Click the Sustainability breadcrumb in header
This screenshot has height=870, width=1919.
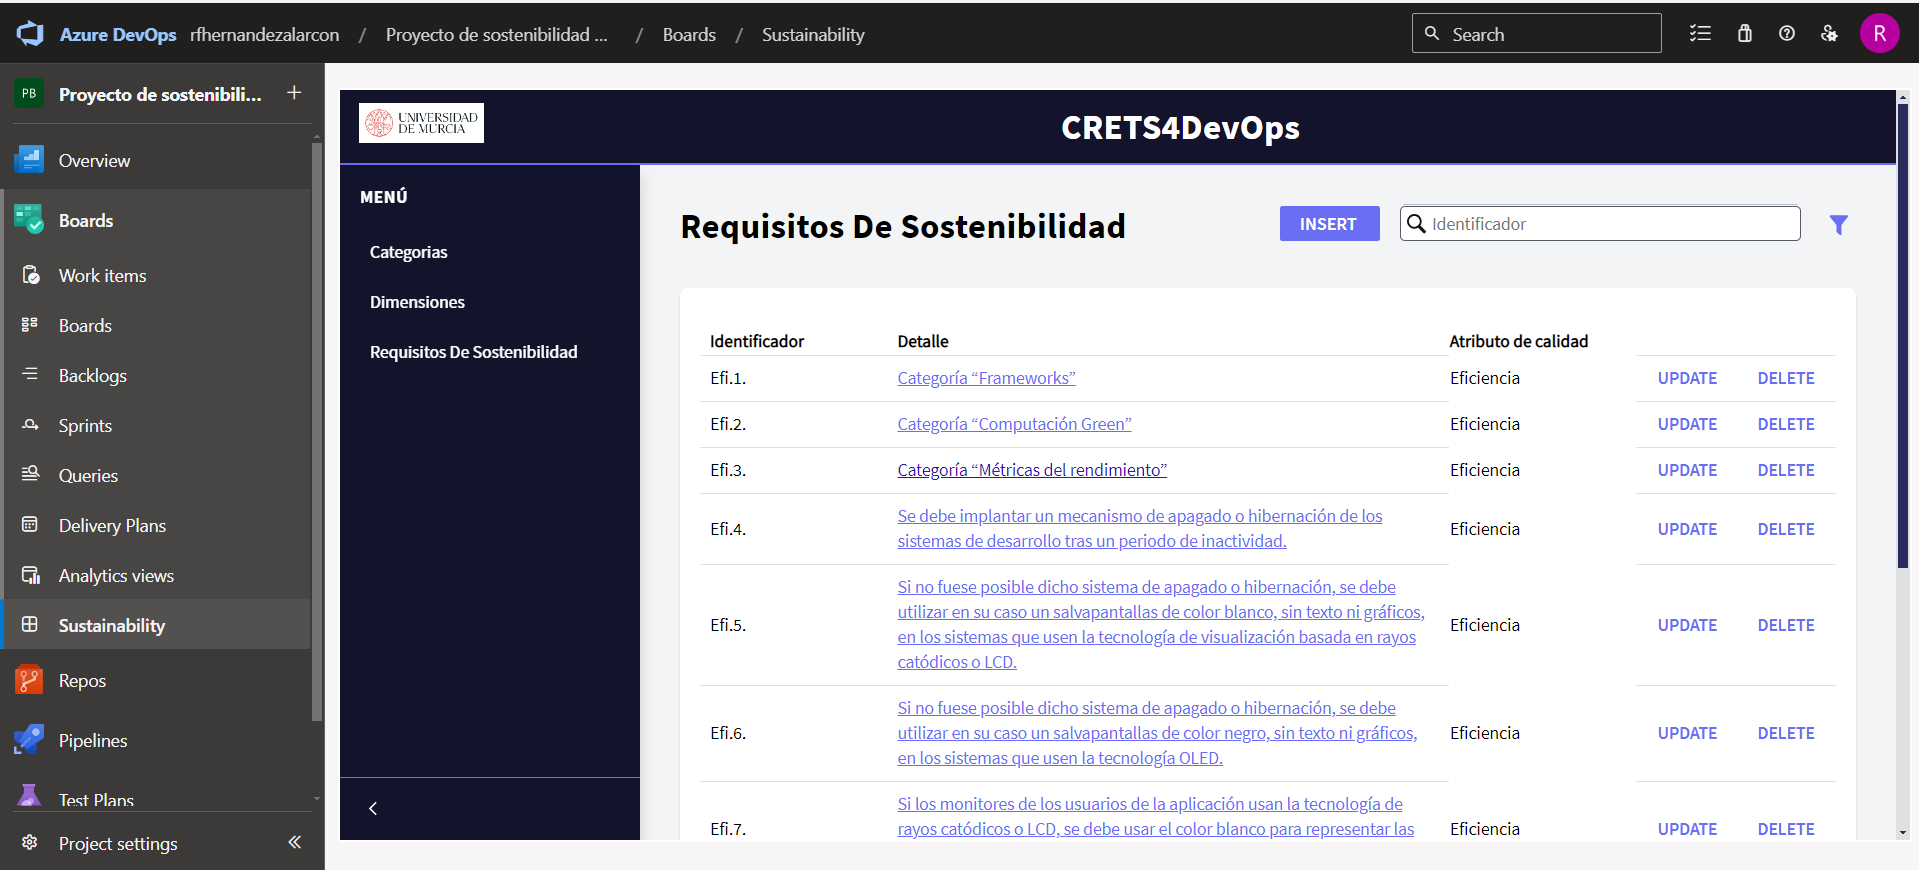coord(813,34)
